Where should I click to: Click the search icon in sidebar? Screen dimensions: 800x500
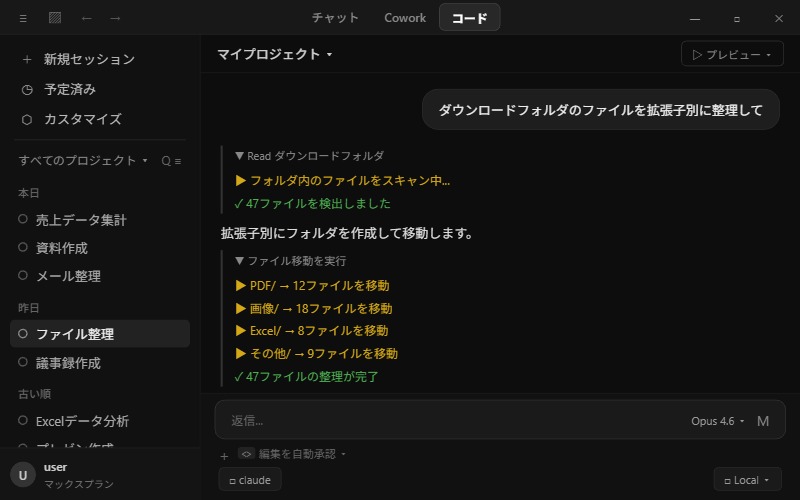pos(166,161)
